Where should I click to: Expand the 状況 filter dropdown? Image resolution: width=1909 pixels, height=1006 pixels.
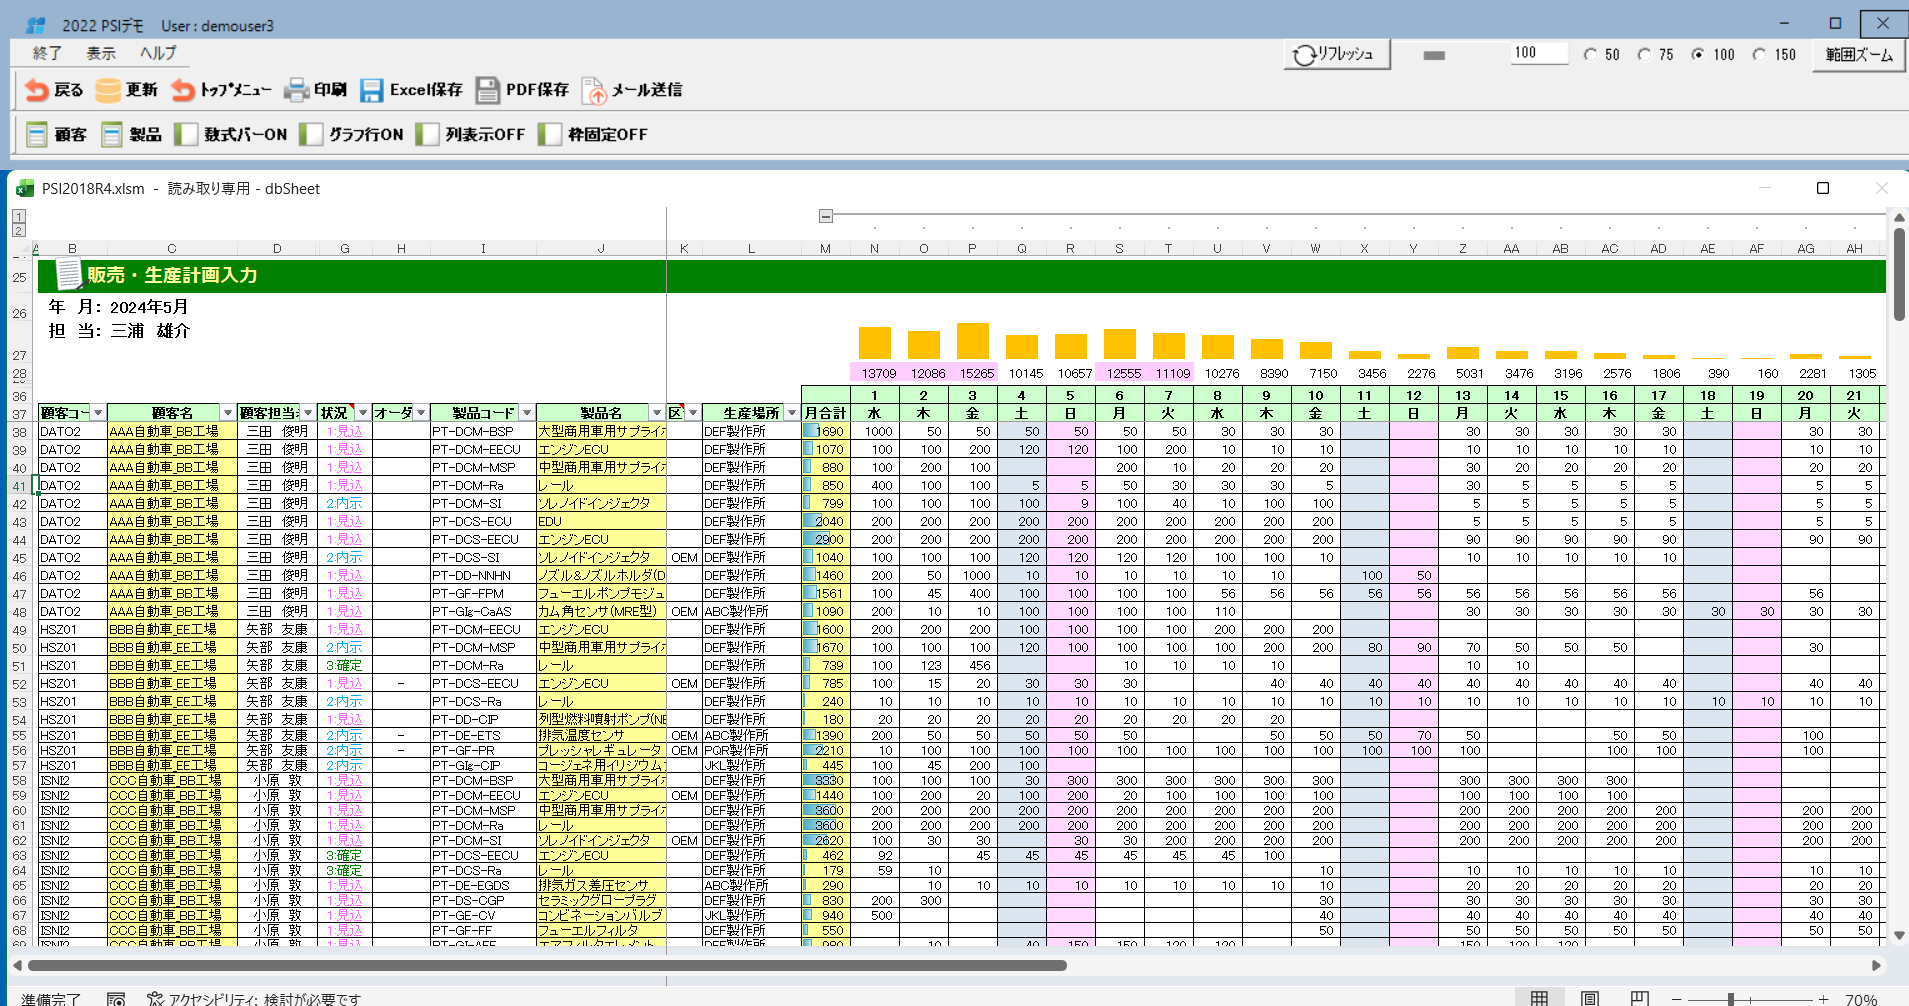point(362,413)
